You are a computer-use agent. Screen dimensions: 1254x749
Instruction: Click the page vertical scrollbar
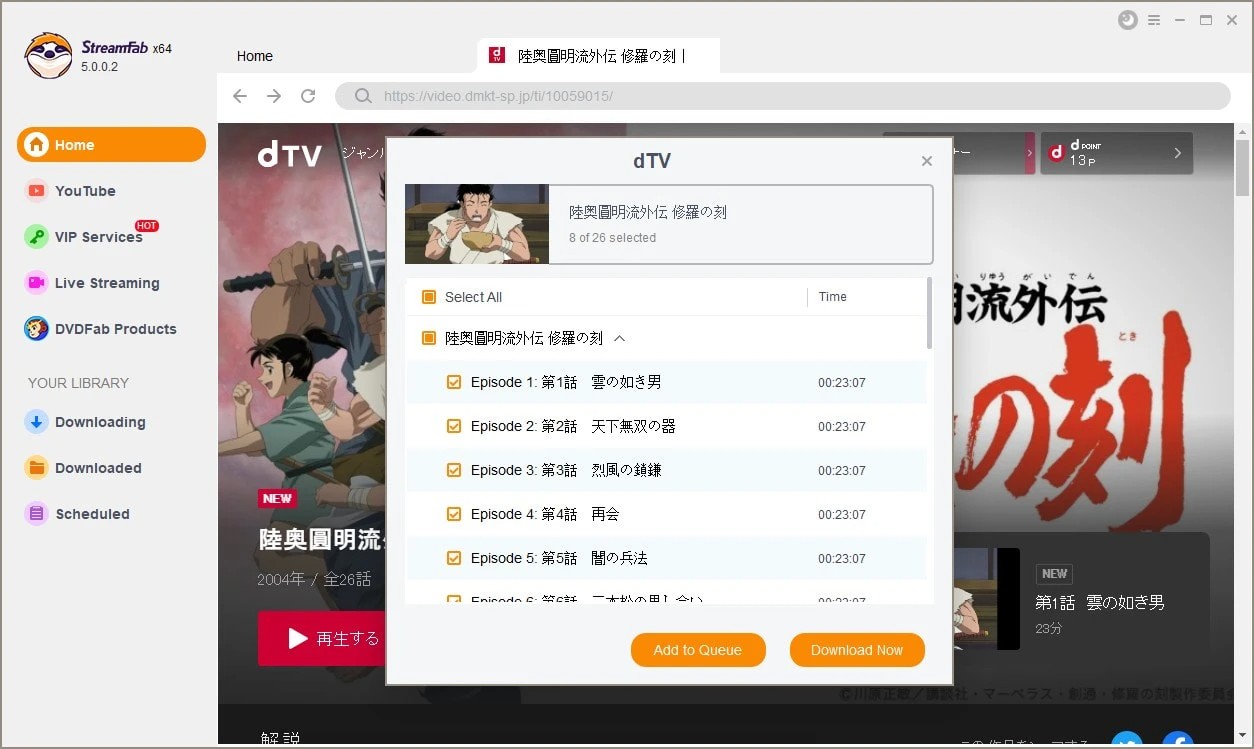1242,168
